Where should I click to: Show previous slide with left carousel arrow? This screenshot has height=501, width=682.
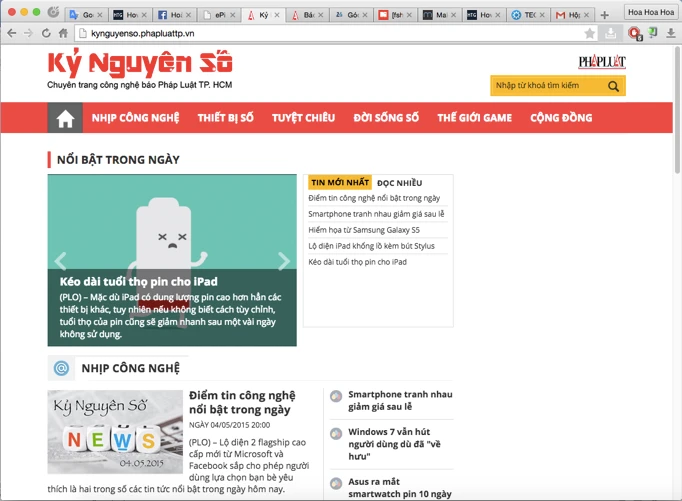click(60, 261)
